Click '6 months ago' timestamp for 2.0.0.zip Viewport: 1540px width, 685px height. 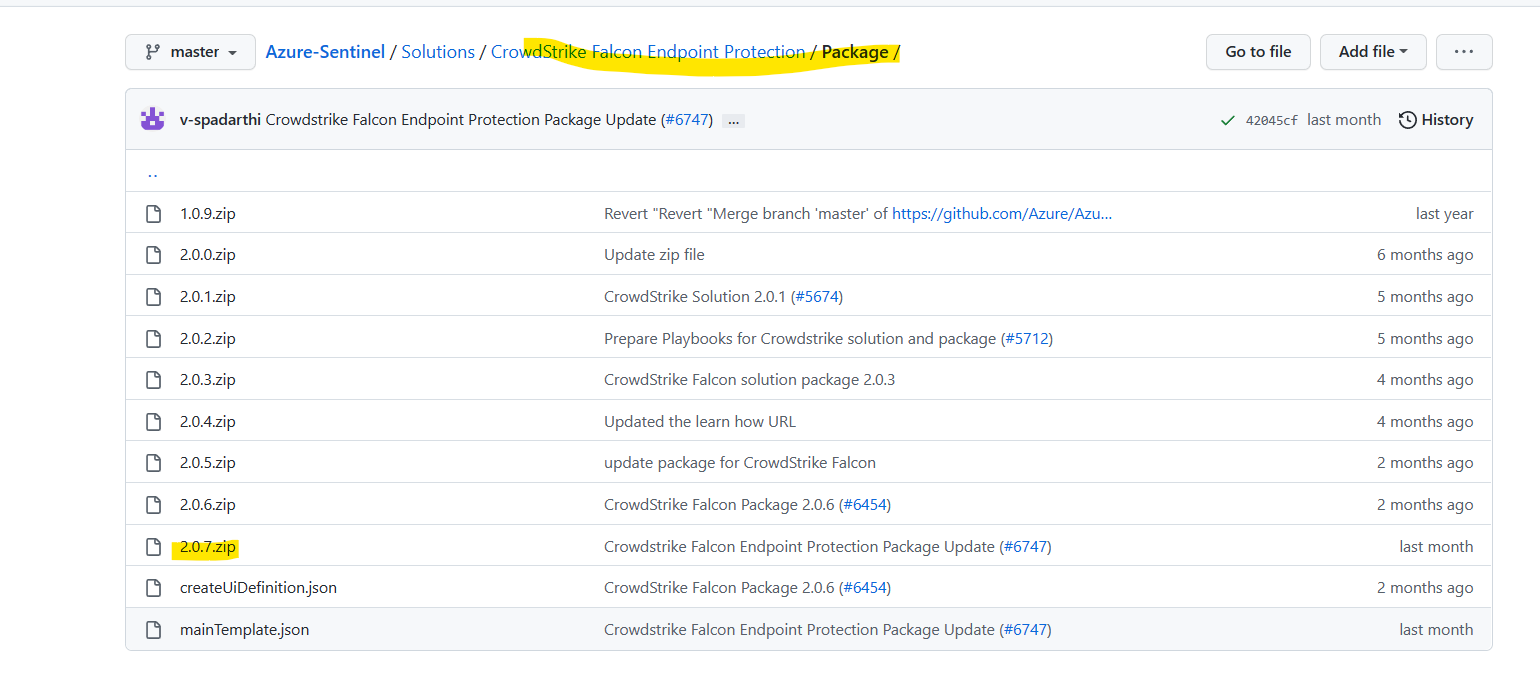[x=1425, y=255]
